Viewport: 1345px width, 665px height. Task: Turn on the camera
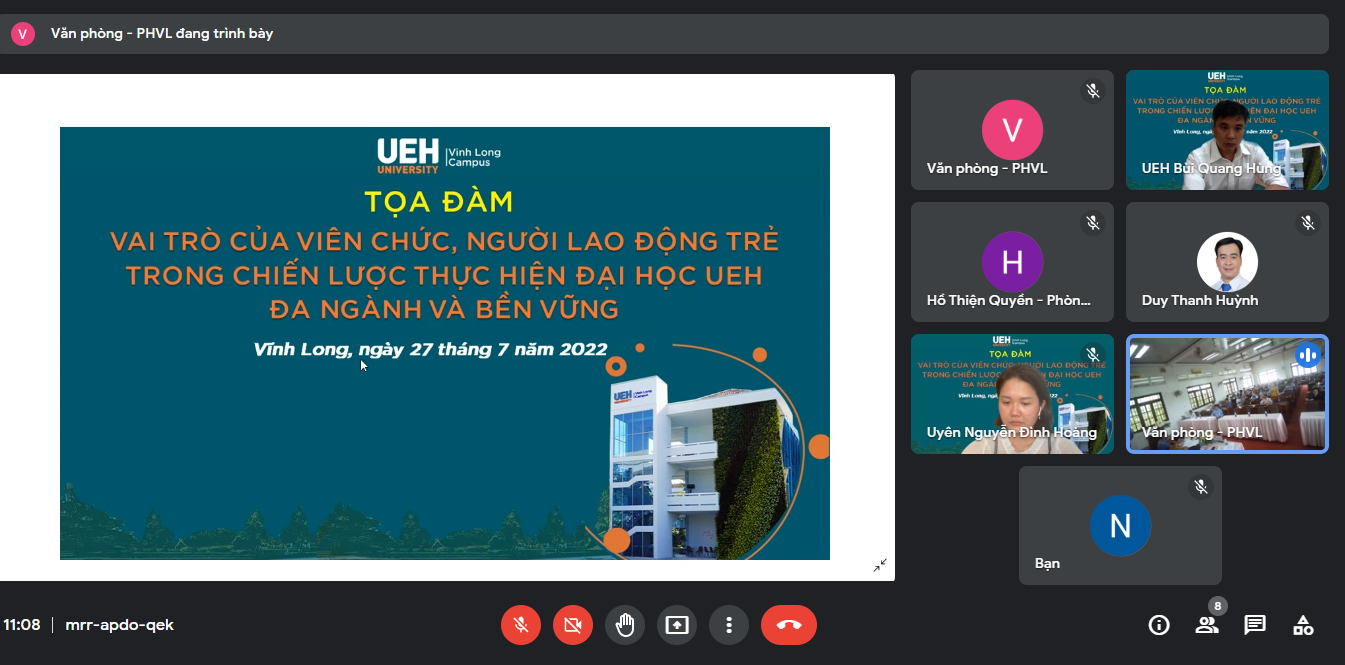coord(573,625)
